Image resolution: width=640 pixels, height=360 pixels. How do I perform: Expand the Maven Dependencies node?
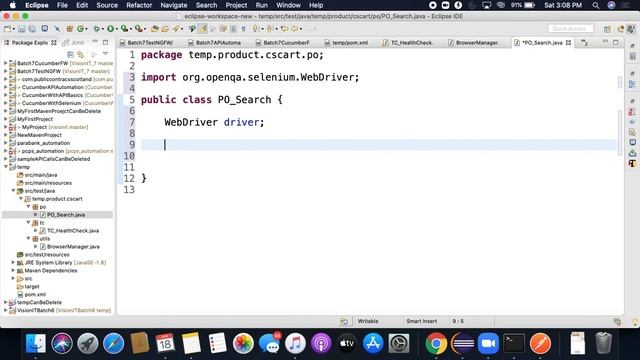13,271
